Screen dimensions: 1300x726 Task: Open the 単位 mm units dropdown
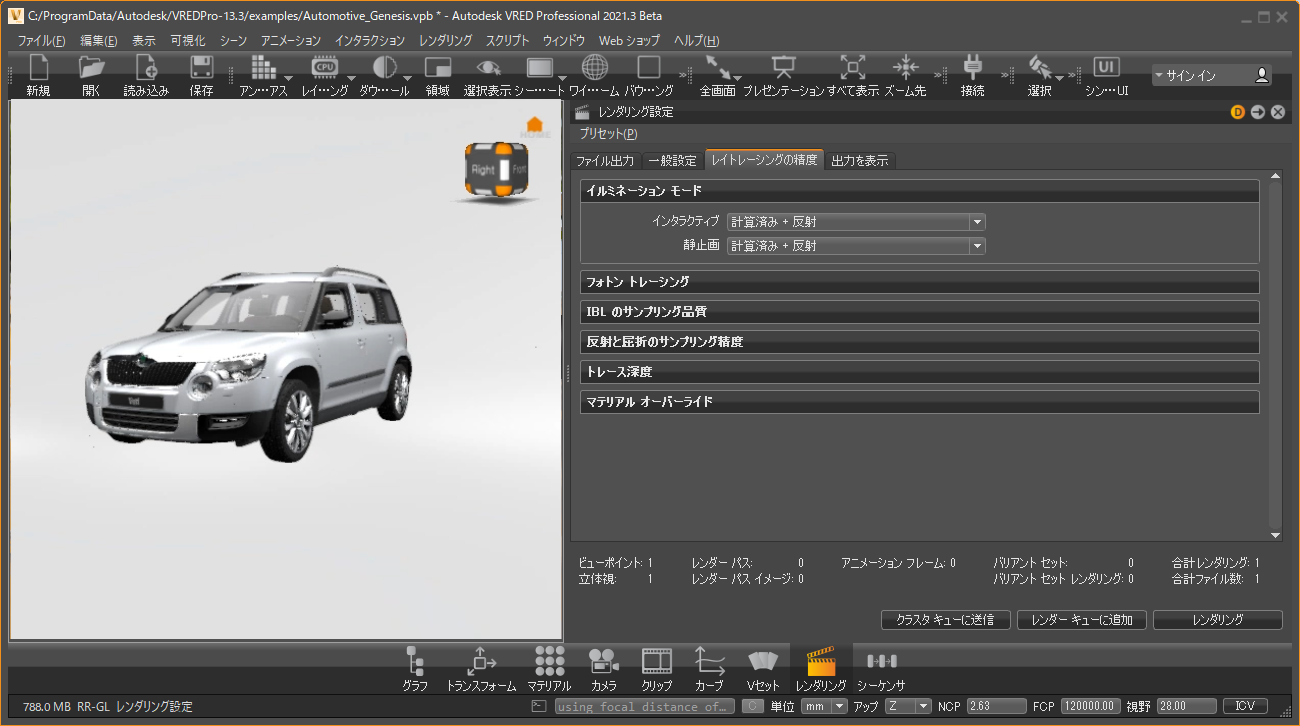(x=823, y=706)
